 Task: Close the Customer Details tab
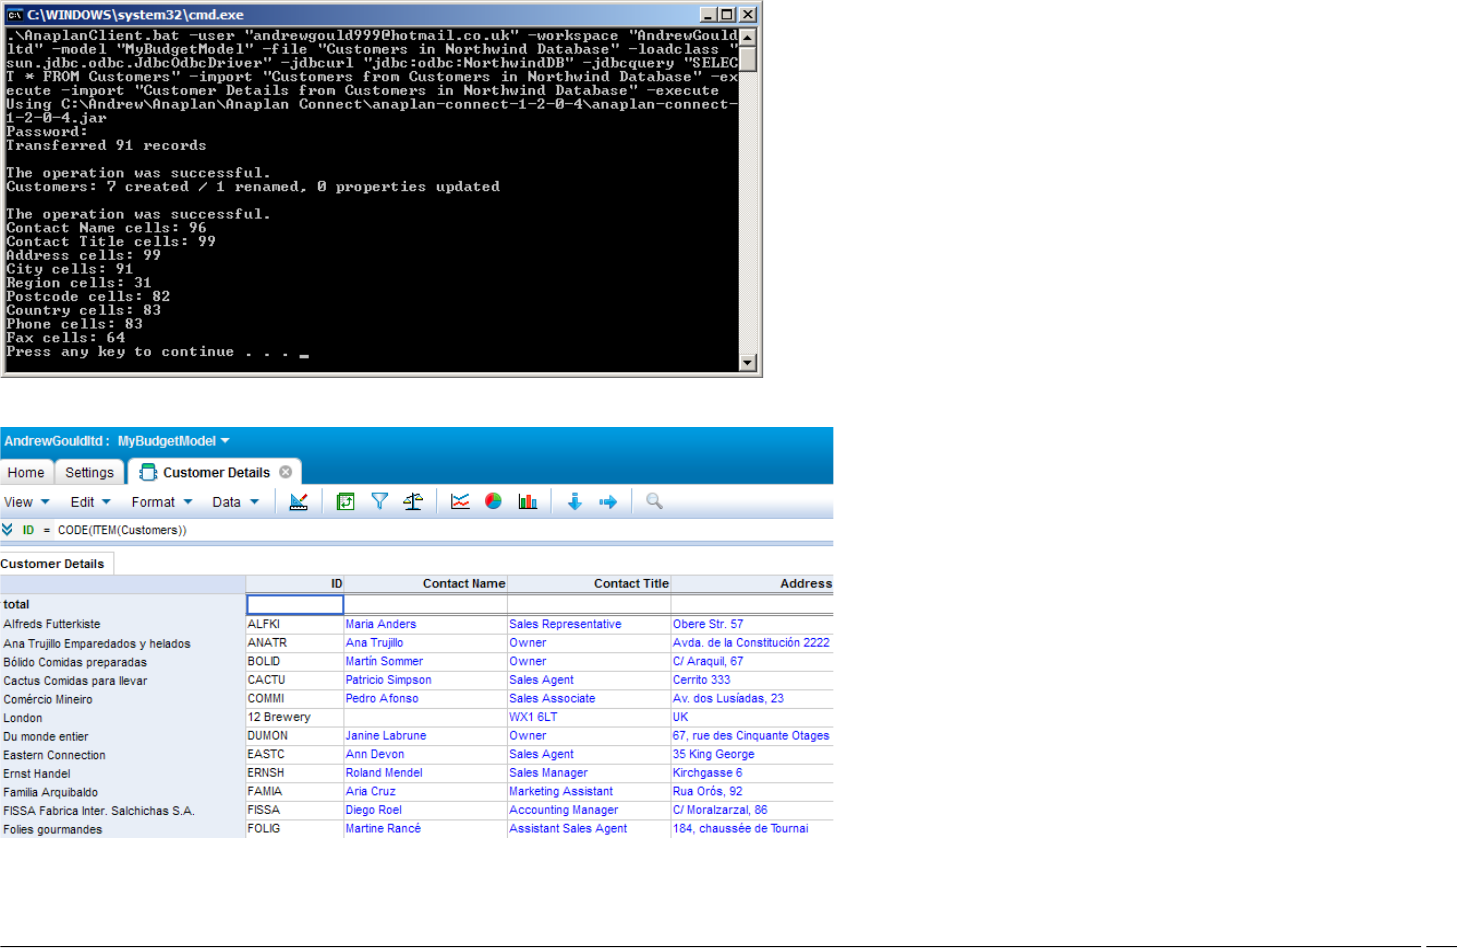286,472
